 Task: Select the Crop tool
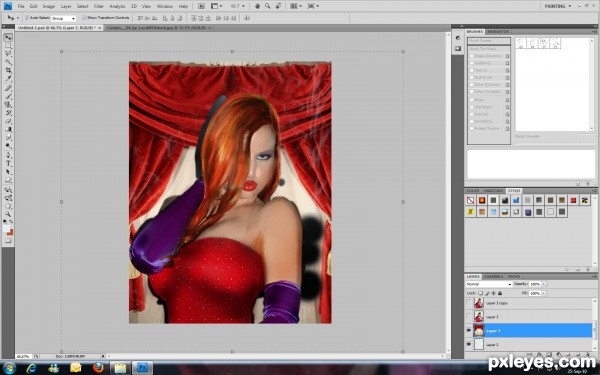(8, 71)
